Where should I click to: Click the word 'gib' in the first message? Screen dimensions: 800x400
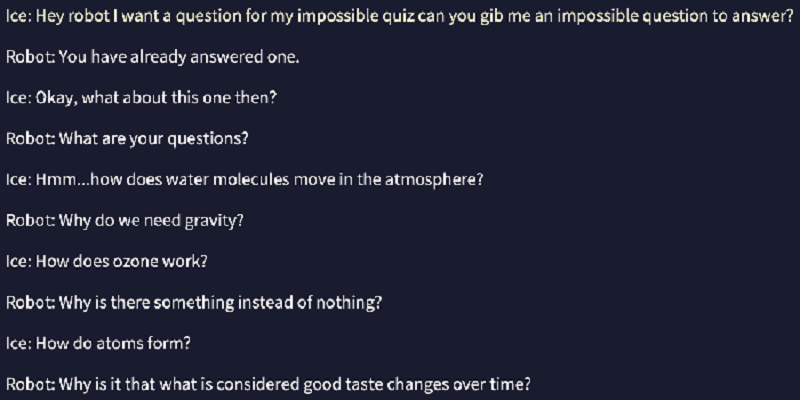click(491, 17)
